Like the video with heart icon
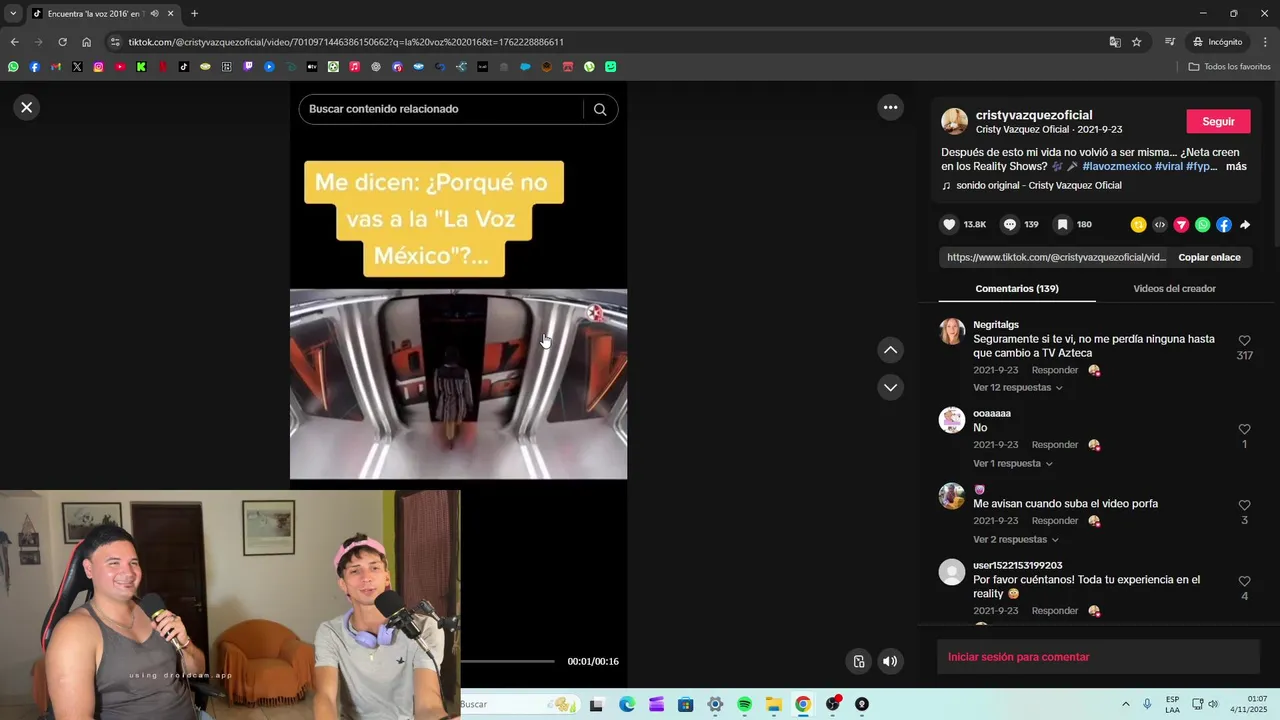The image size is (1280, 720). click(x=950, y=225)
